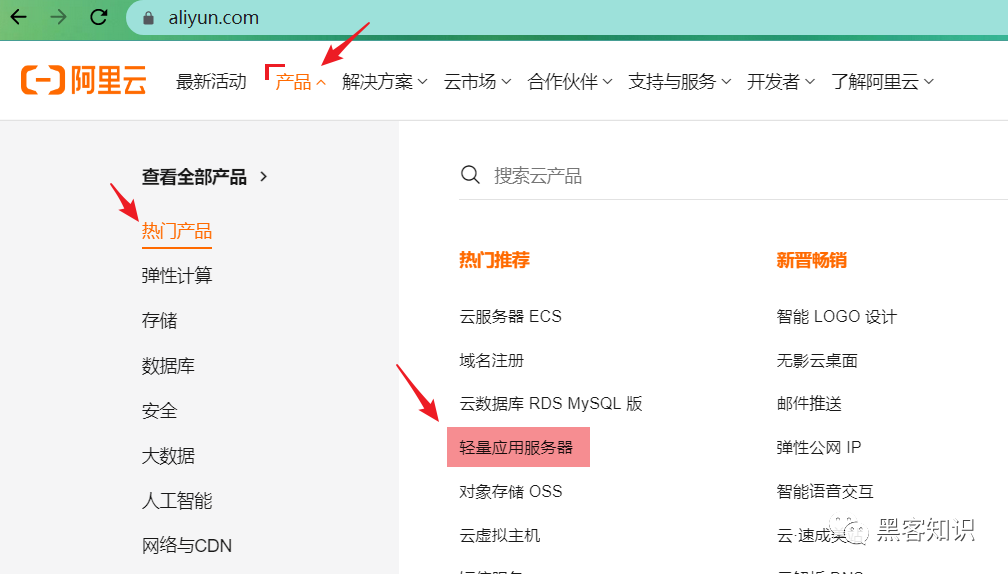
Task: Open 对象存储 OSS product
Action: (x=510, y=492)
